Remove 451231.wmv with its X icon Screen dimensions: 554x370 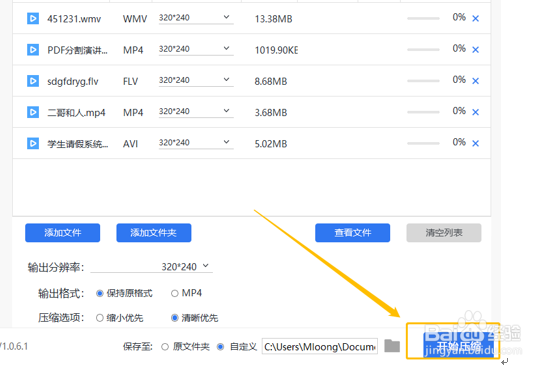coord(476,18)
